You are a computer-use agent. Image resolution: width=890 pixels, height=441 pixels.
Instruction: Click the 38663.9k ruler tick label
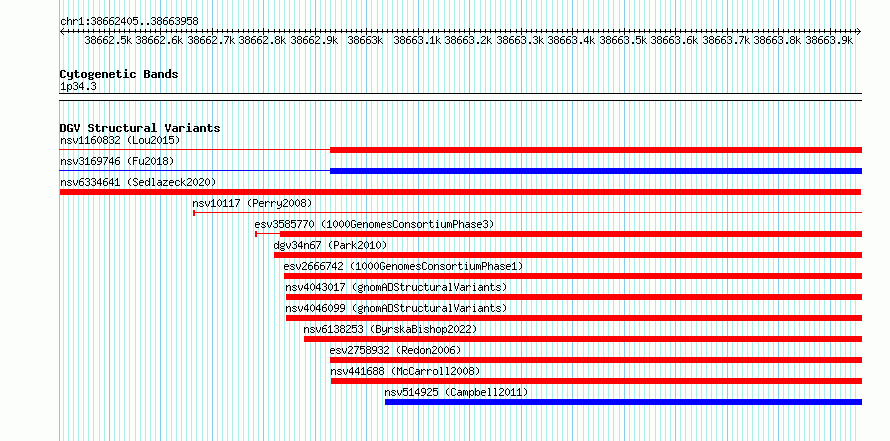click(x=829, y=40)
